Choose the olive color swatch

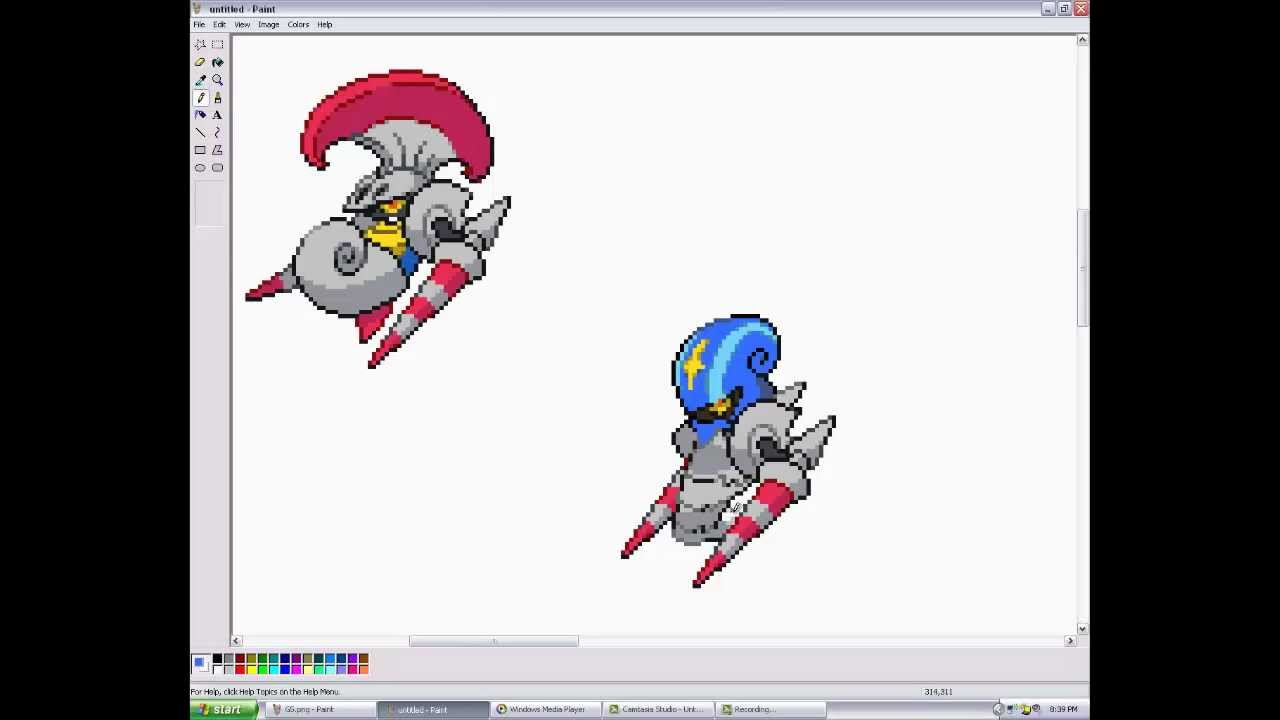point(251,659)
